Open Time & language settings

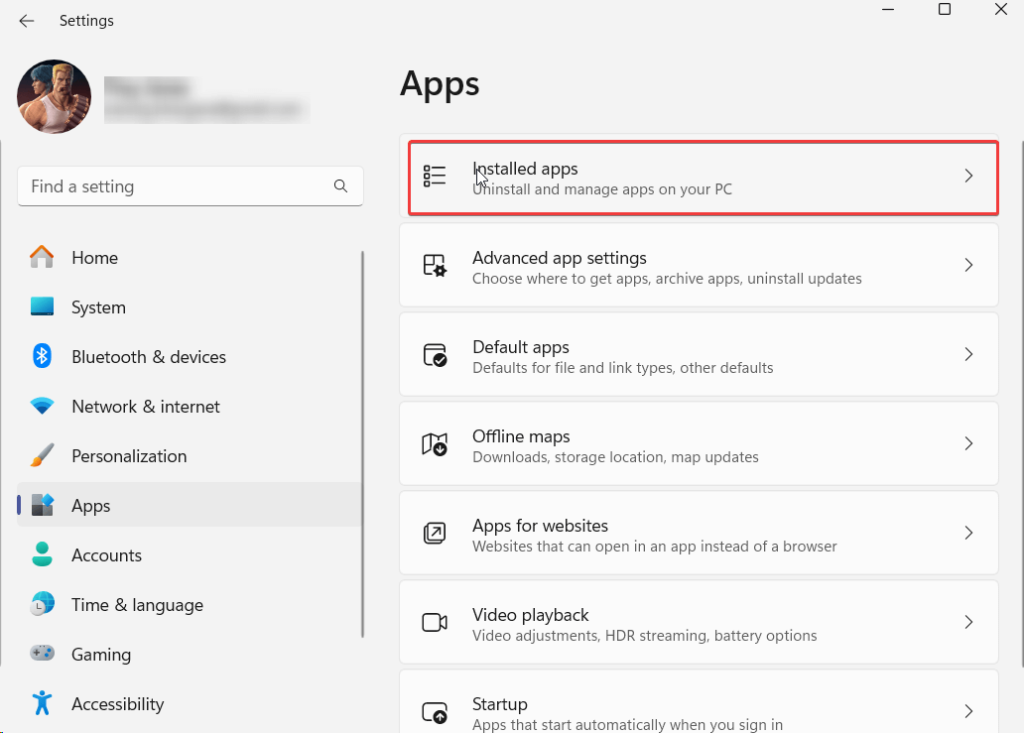click(137, 605)
